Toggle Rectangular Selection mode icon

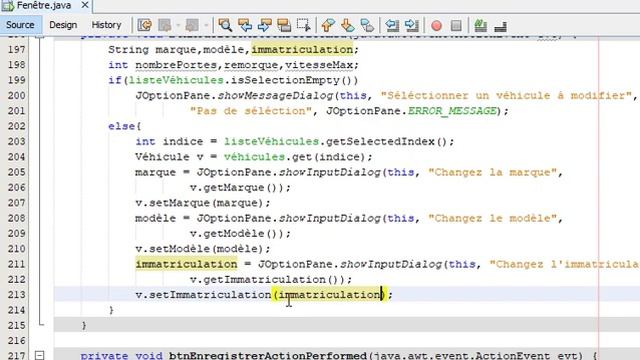coord(304,25)
